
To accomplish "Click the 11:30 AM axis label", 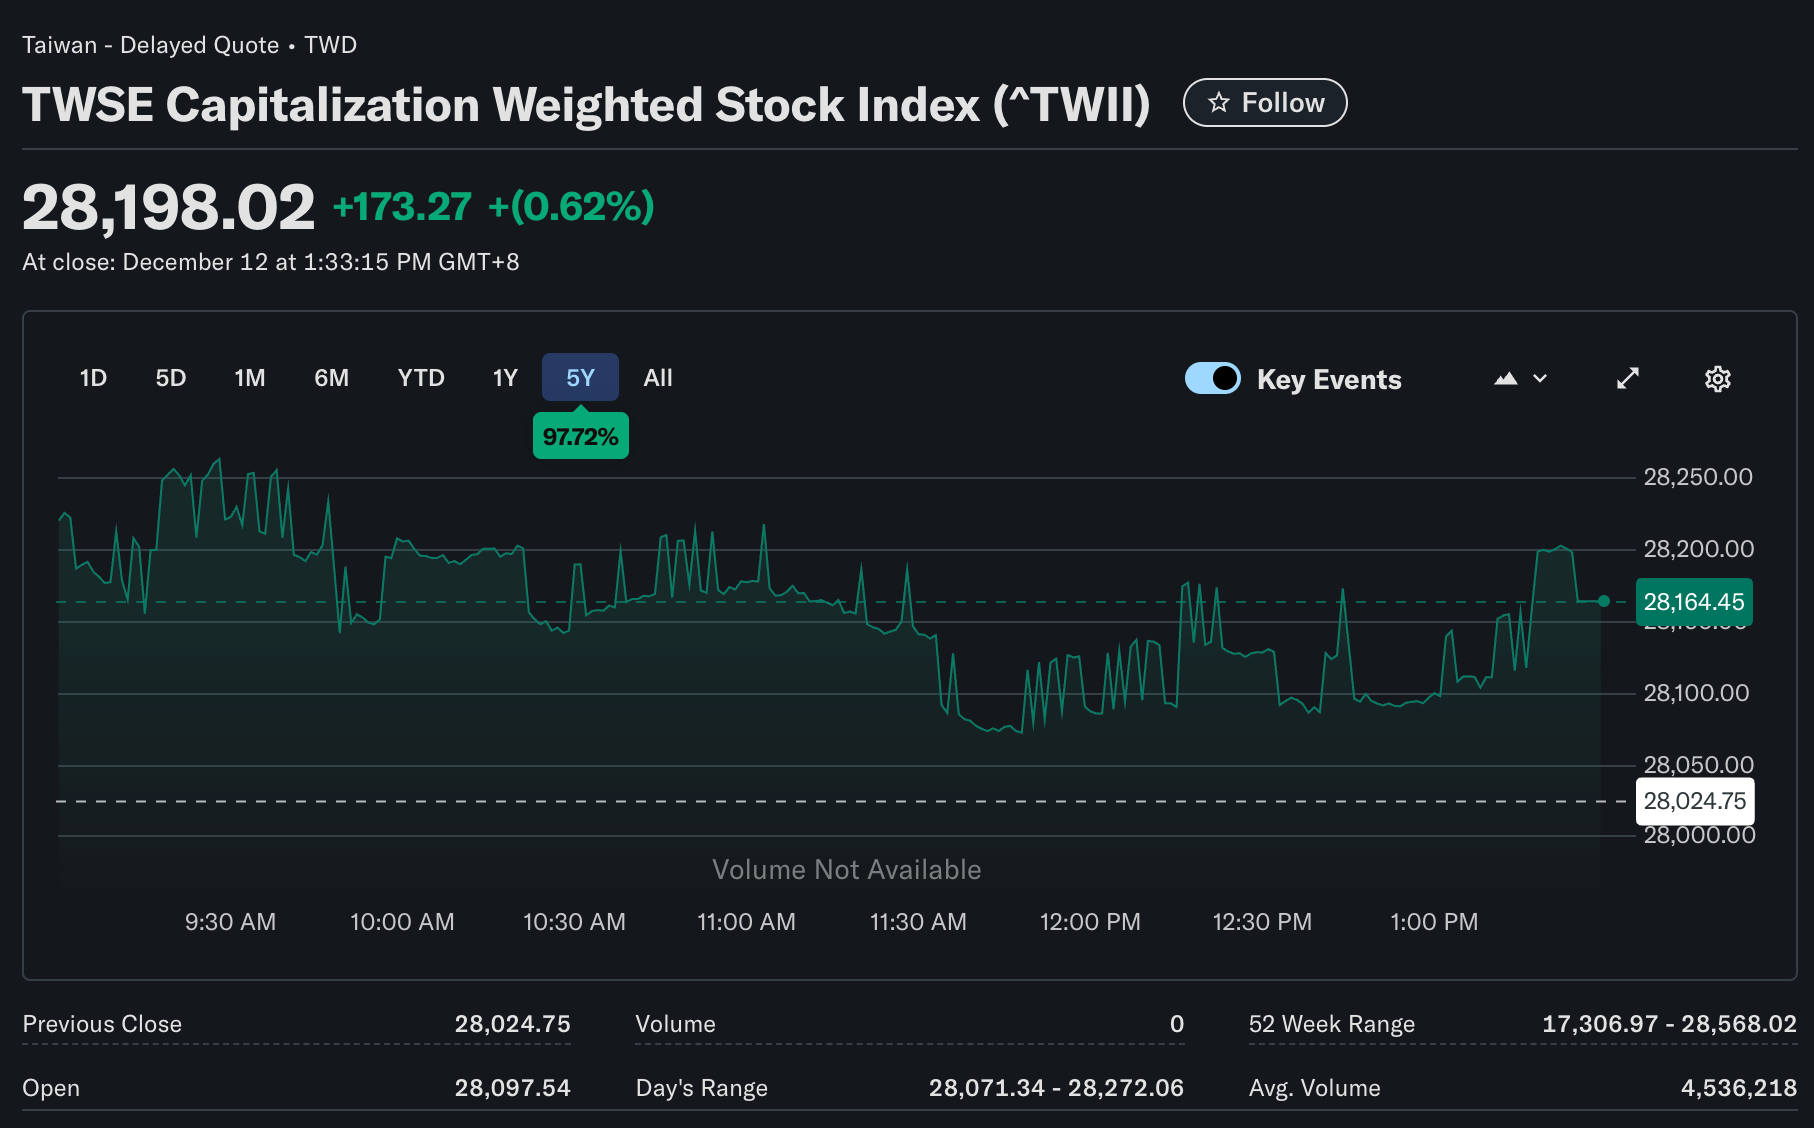I will (918, 922).
